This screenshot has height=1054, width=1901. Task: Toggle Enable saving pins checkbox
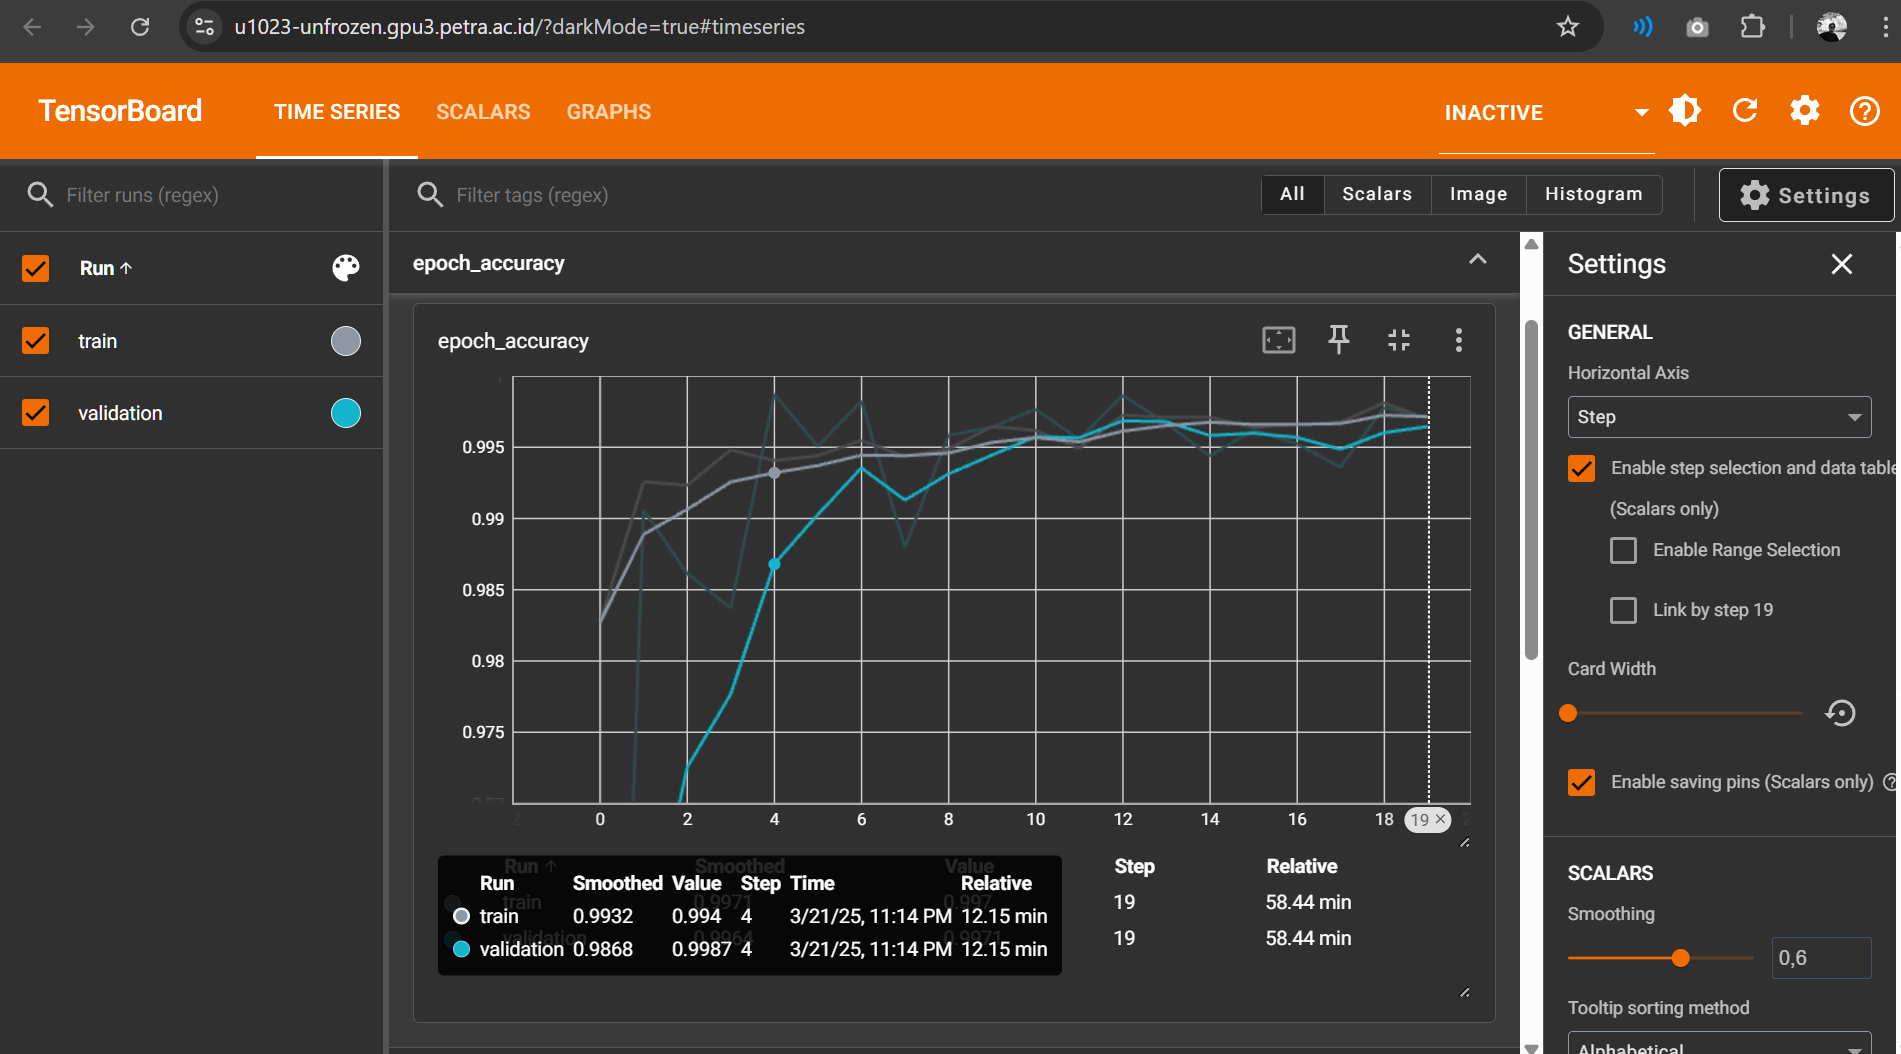(1581, 782)
